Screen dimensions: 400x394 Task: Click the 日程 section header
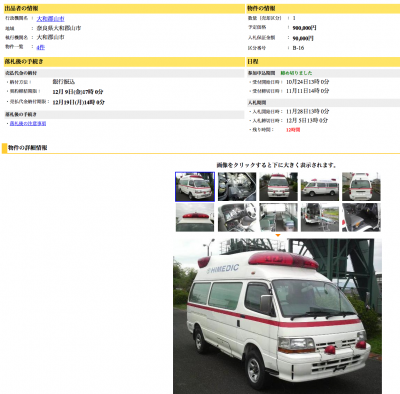point(323,62)
